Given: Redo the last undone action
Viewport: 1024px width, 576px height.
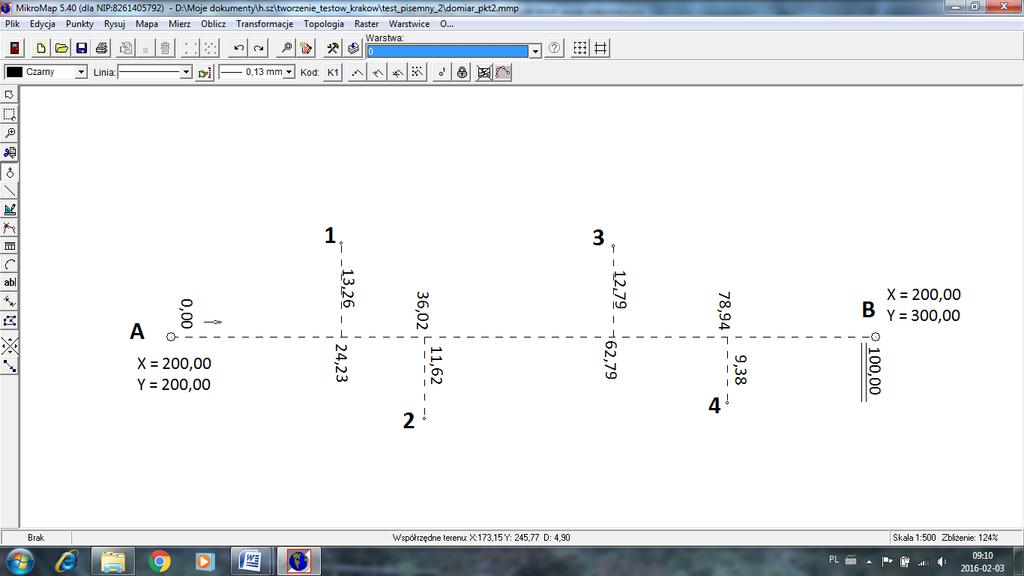Looking at the screenshot, I should click(x=259, y=48).
